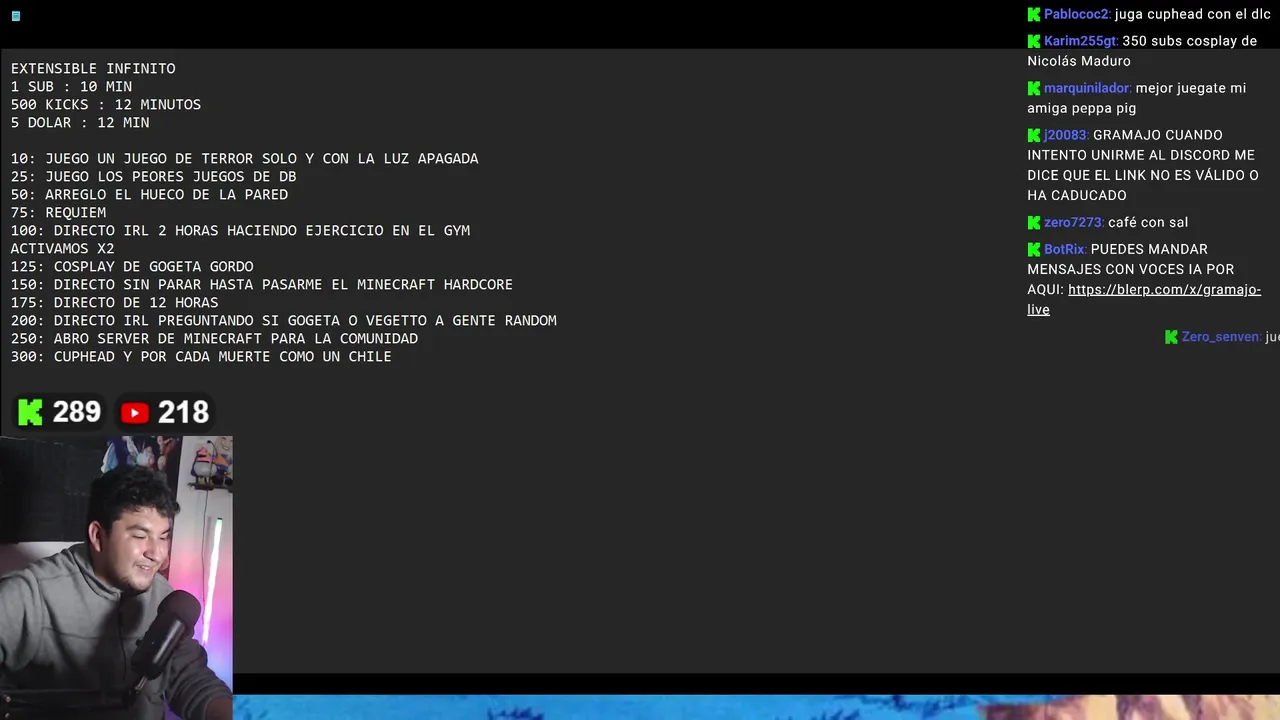1280x720 pixels.
Task: Click Kick badge next to zero7273
Action: click(1034, 222)
